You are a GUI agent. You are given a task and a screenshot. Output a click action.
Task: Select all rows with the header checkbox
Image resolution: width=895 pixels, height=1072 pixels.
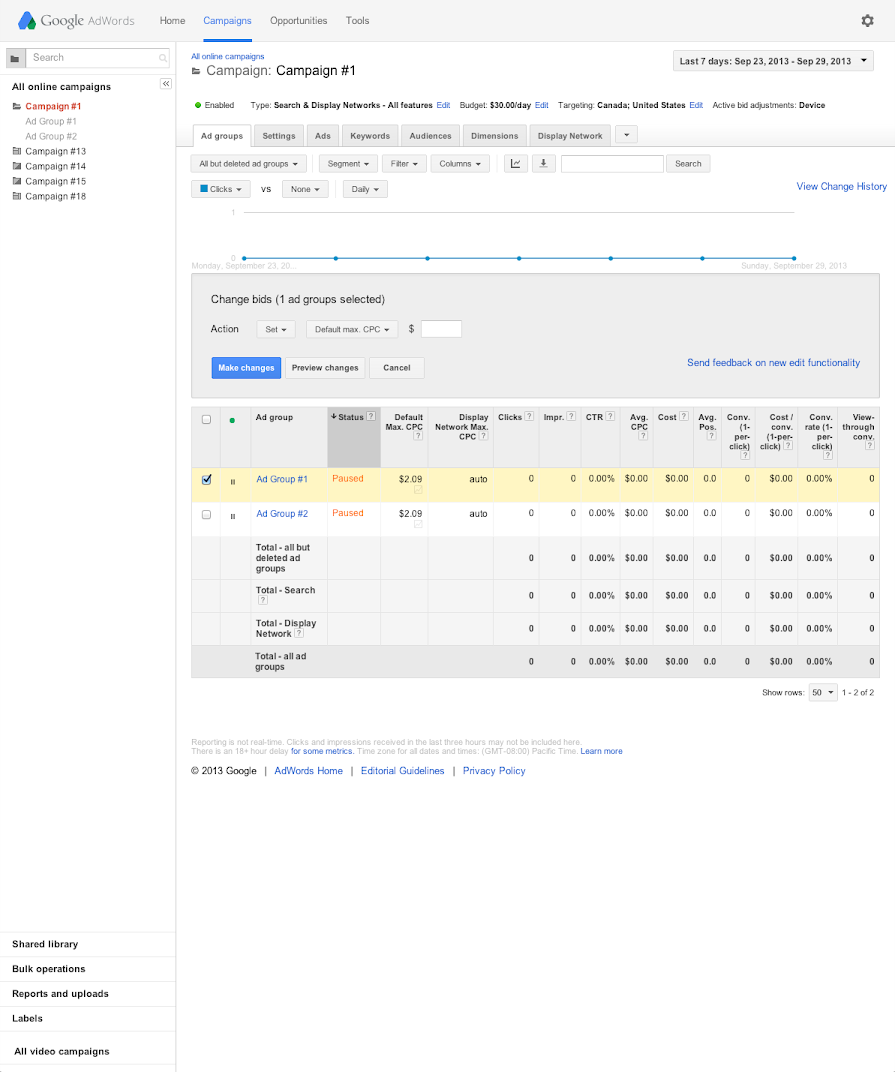206,418
